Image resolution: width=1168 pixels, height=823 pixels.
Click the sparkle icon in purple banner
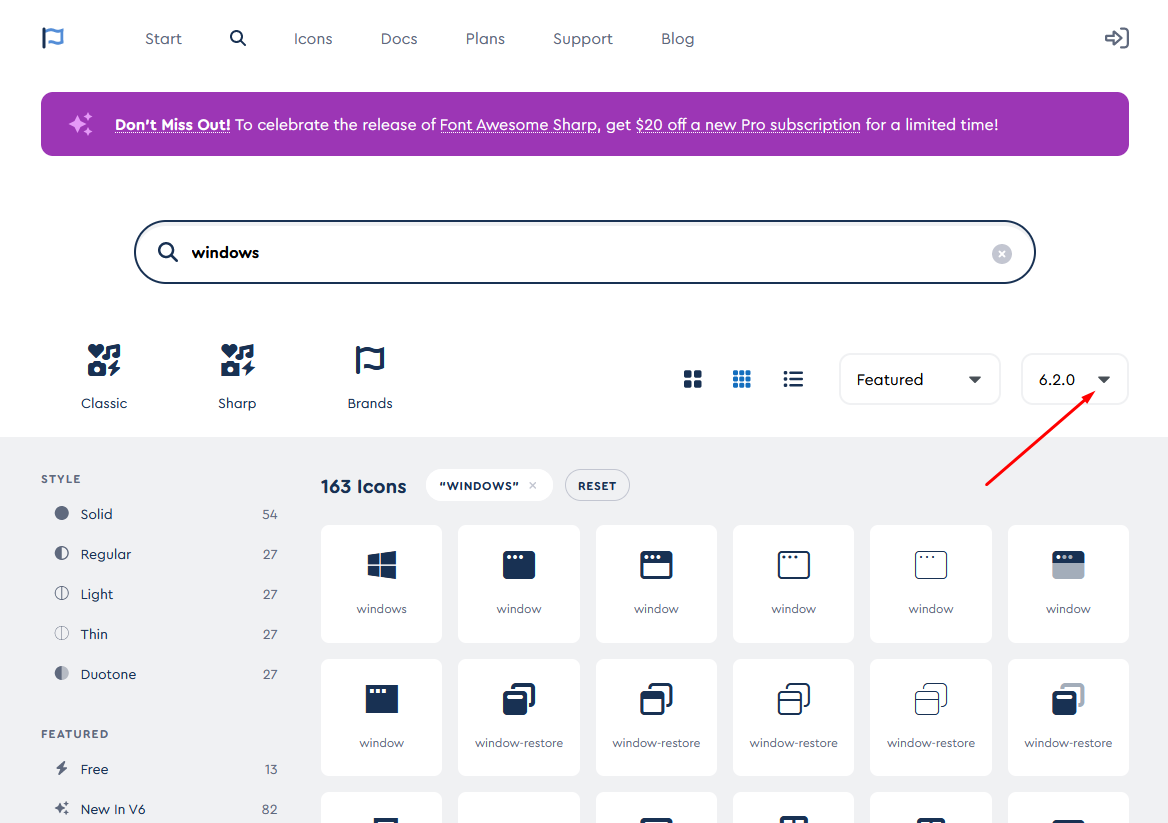pos(81,124)
